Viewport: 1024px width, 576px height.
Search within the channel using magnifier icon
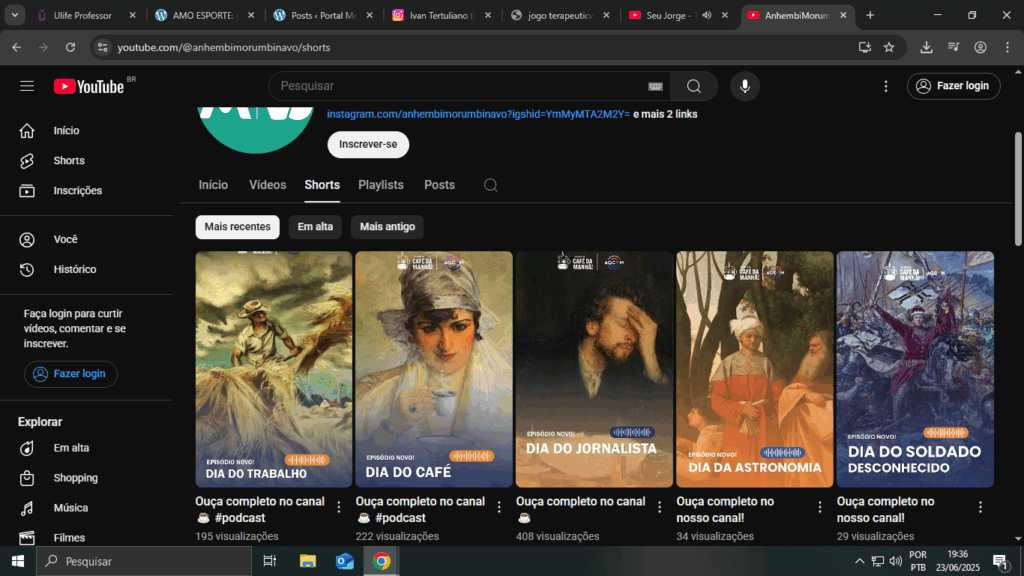tap(490, 185)
